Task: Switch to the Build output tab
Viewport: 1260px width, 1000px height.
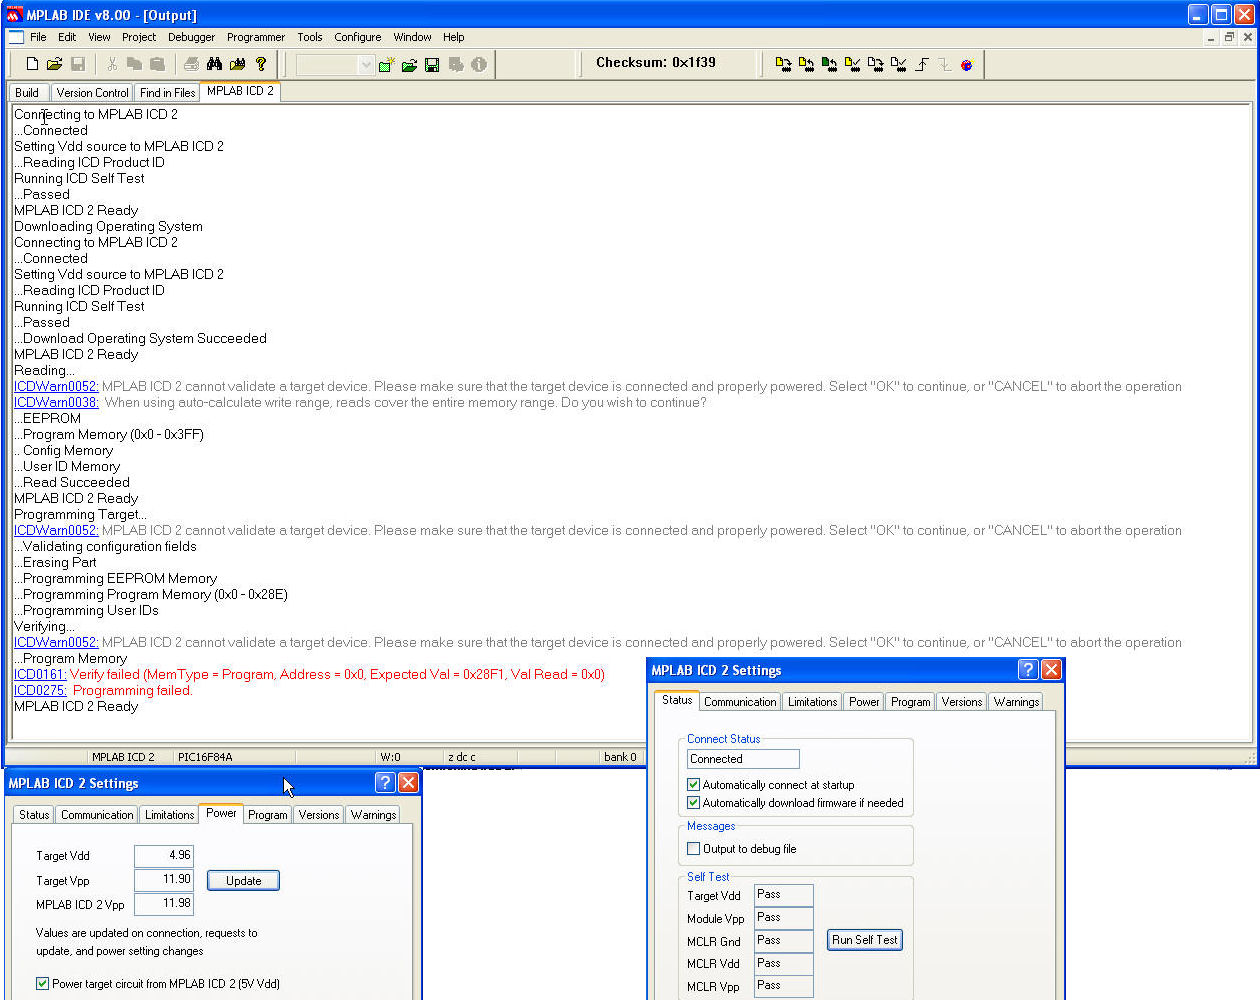Action: pos(27,93)
